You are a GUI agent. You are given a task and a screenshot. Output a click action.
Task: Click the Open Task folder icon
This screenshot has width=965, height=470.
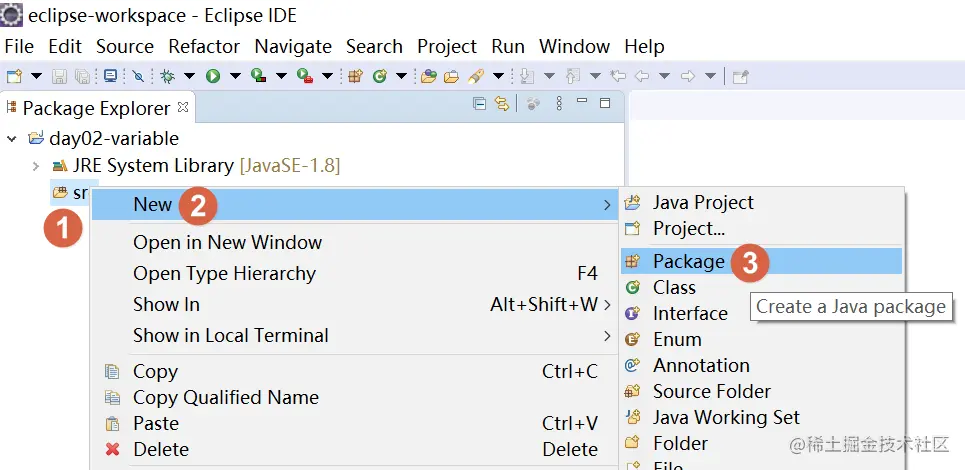coord(452,76)
